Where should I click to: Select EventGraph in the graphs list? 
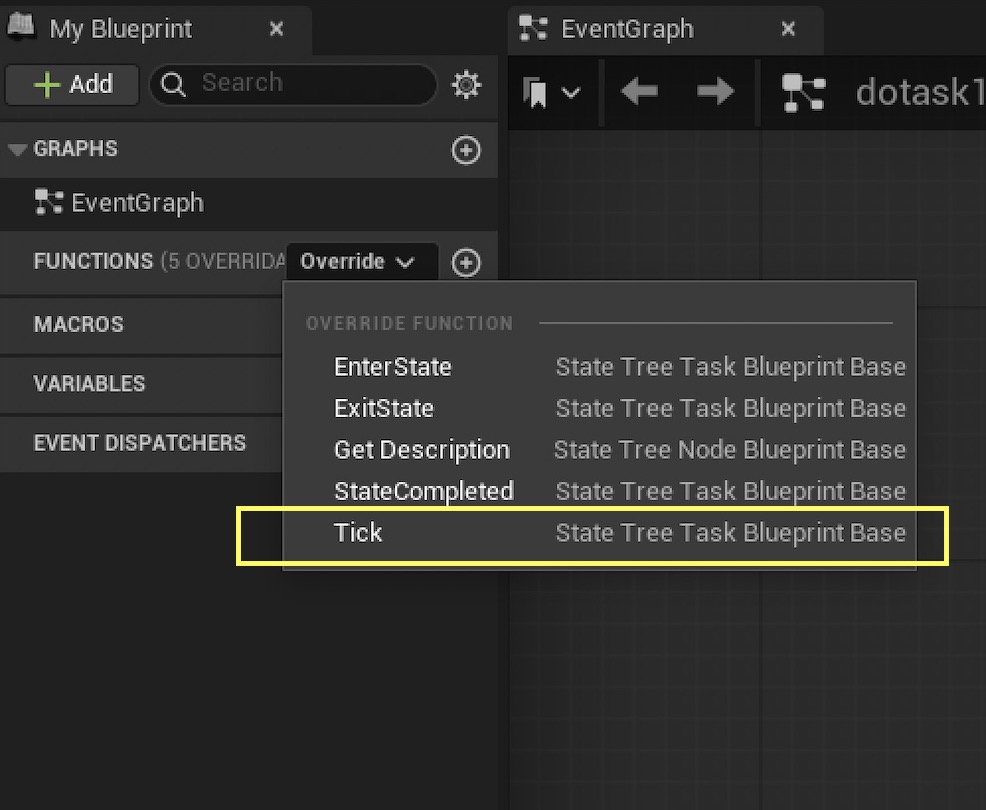pyautogui.click(x=137, y=203)
